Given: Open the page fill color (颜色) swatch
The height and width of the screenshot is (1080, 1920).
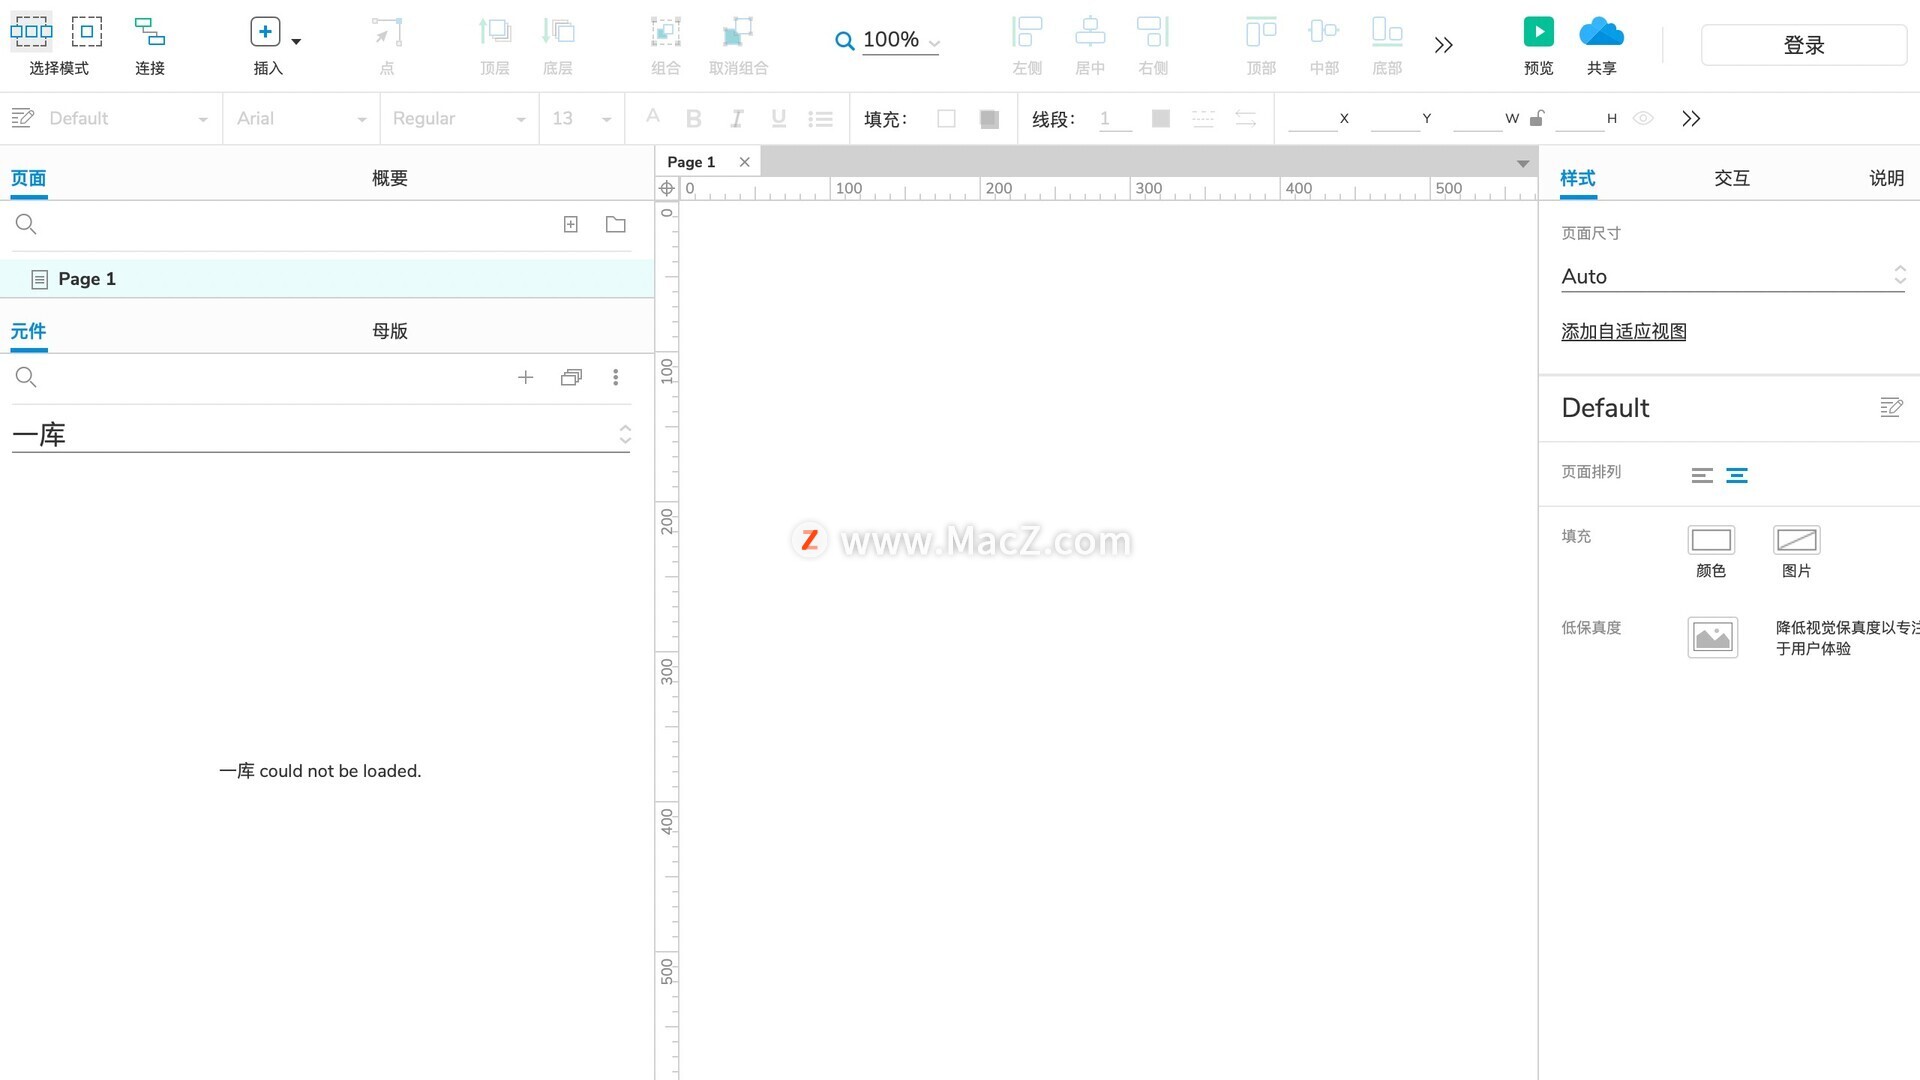Looking at the screenshot, I should click(1710, 540).
